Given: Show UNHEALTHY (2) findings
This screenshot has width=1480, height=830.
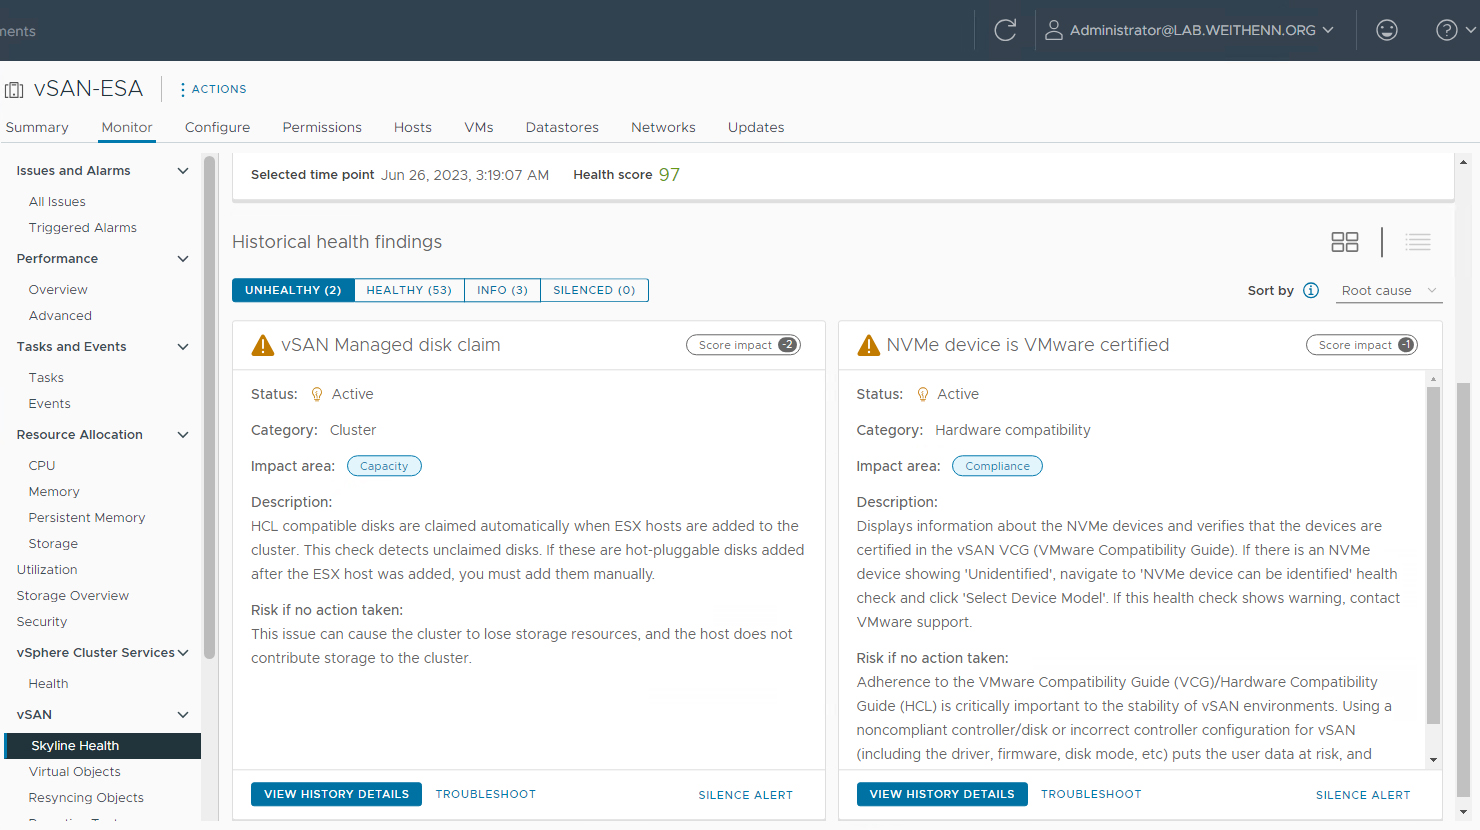Looking at the screenshot, I should (293, 290).
